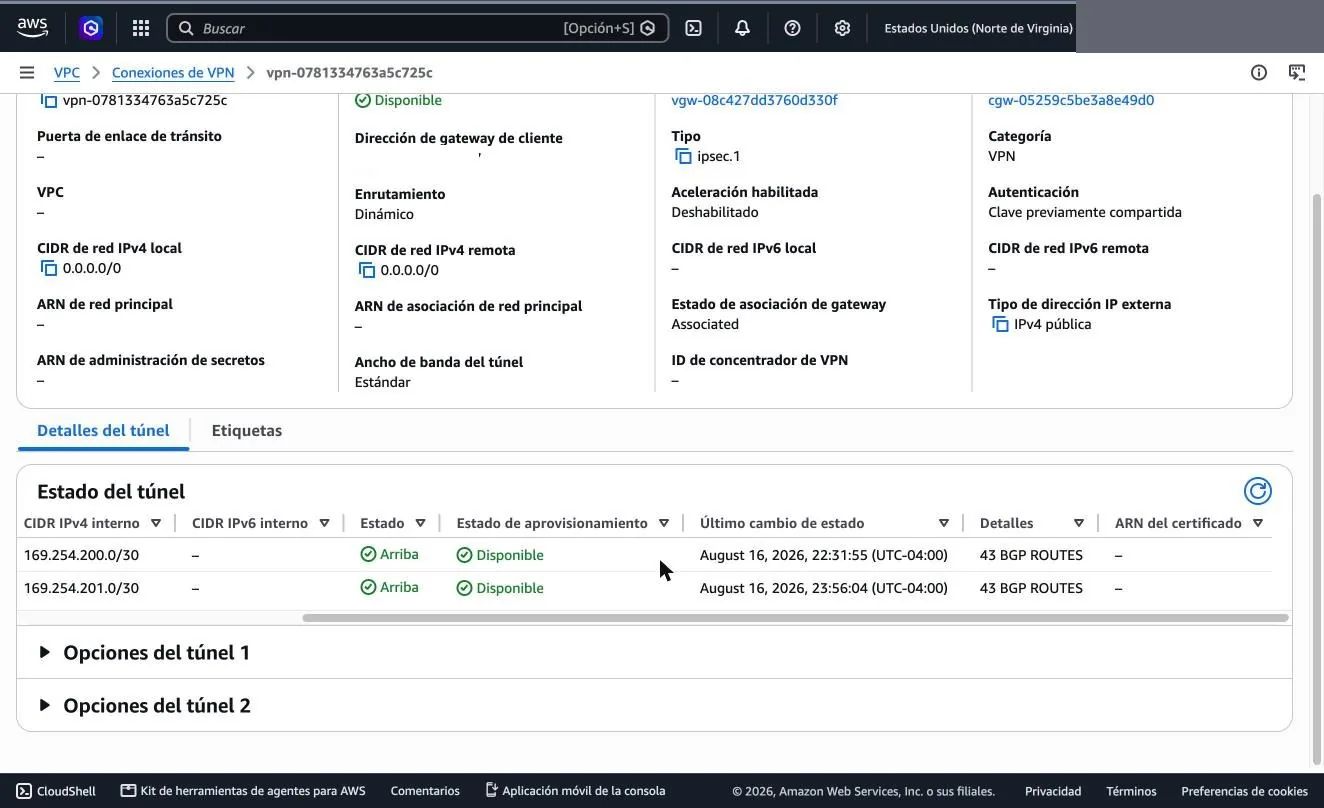Click the Arriba status icon for tunnel 169.254.201.0/30
The image size is (1324, 808).
point(368,587)
